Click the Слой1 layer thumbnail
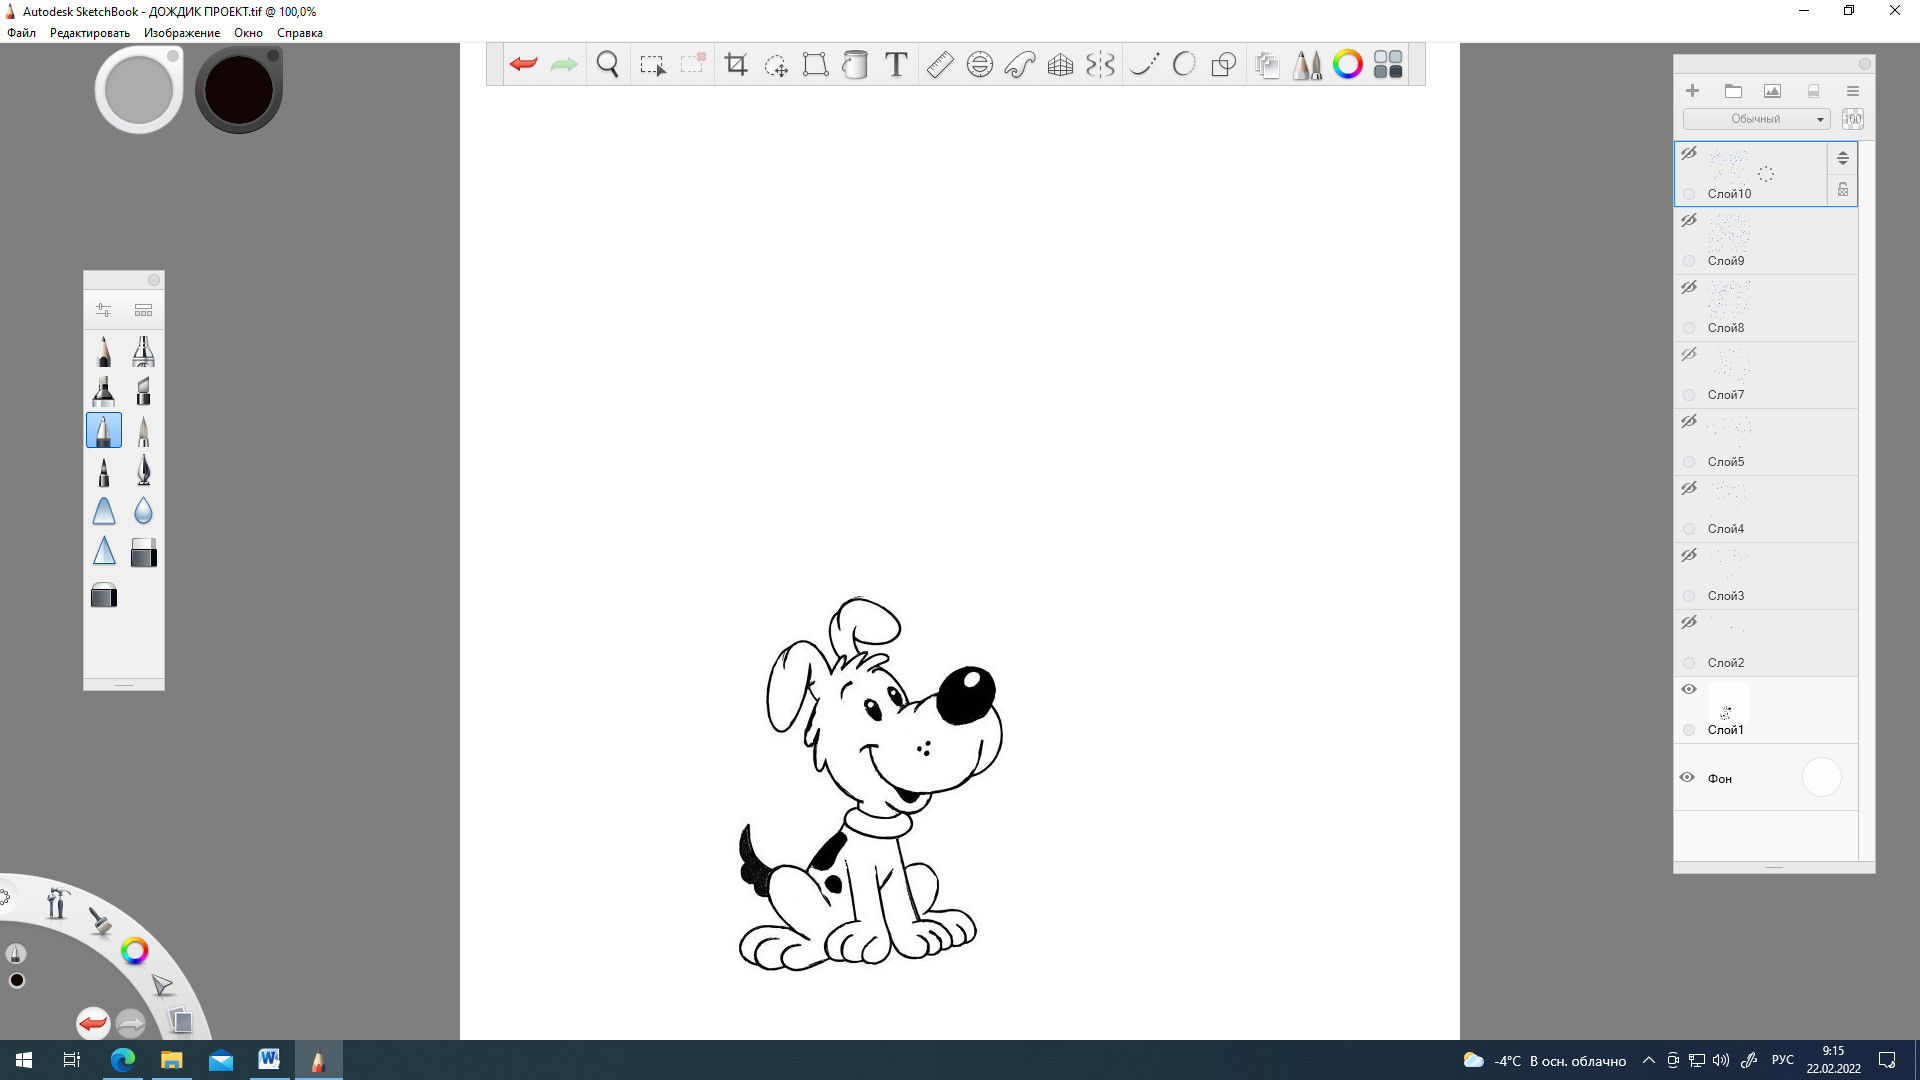The width and height of the screenshot is (1920, 1080). 1728,703
